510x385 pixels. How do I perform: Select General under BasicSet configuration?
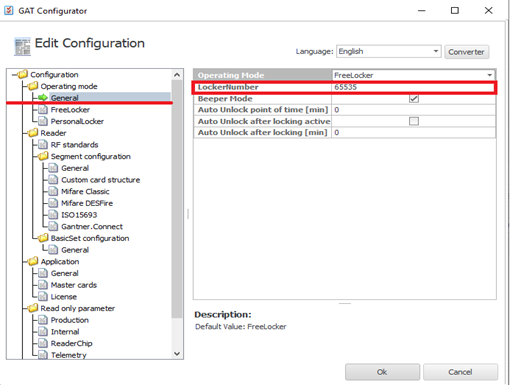75,250
